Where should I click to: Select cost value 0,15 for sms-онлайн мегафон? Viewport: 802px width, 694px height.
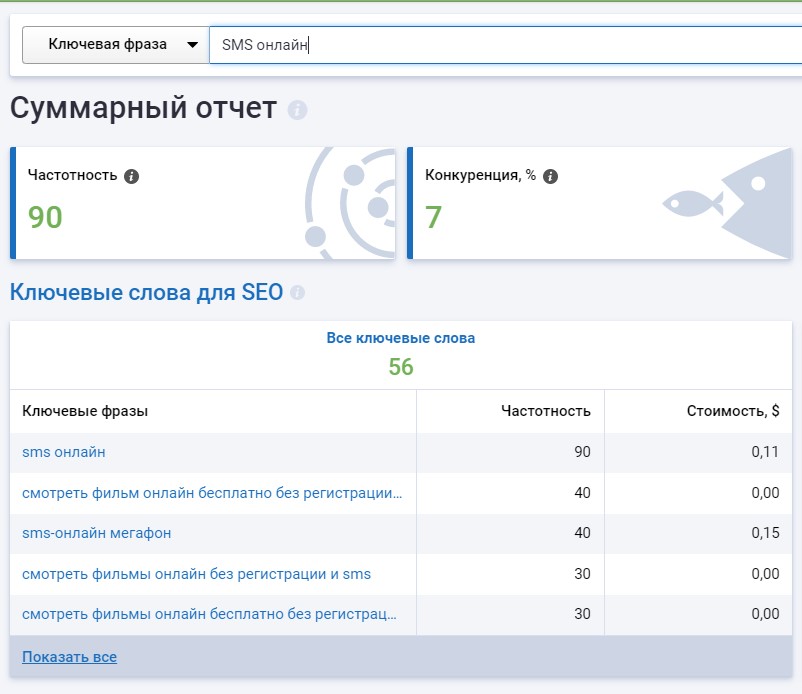pyautogui.click(x=765, y=533)
